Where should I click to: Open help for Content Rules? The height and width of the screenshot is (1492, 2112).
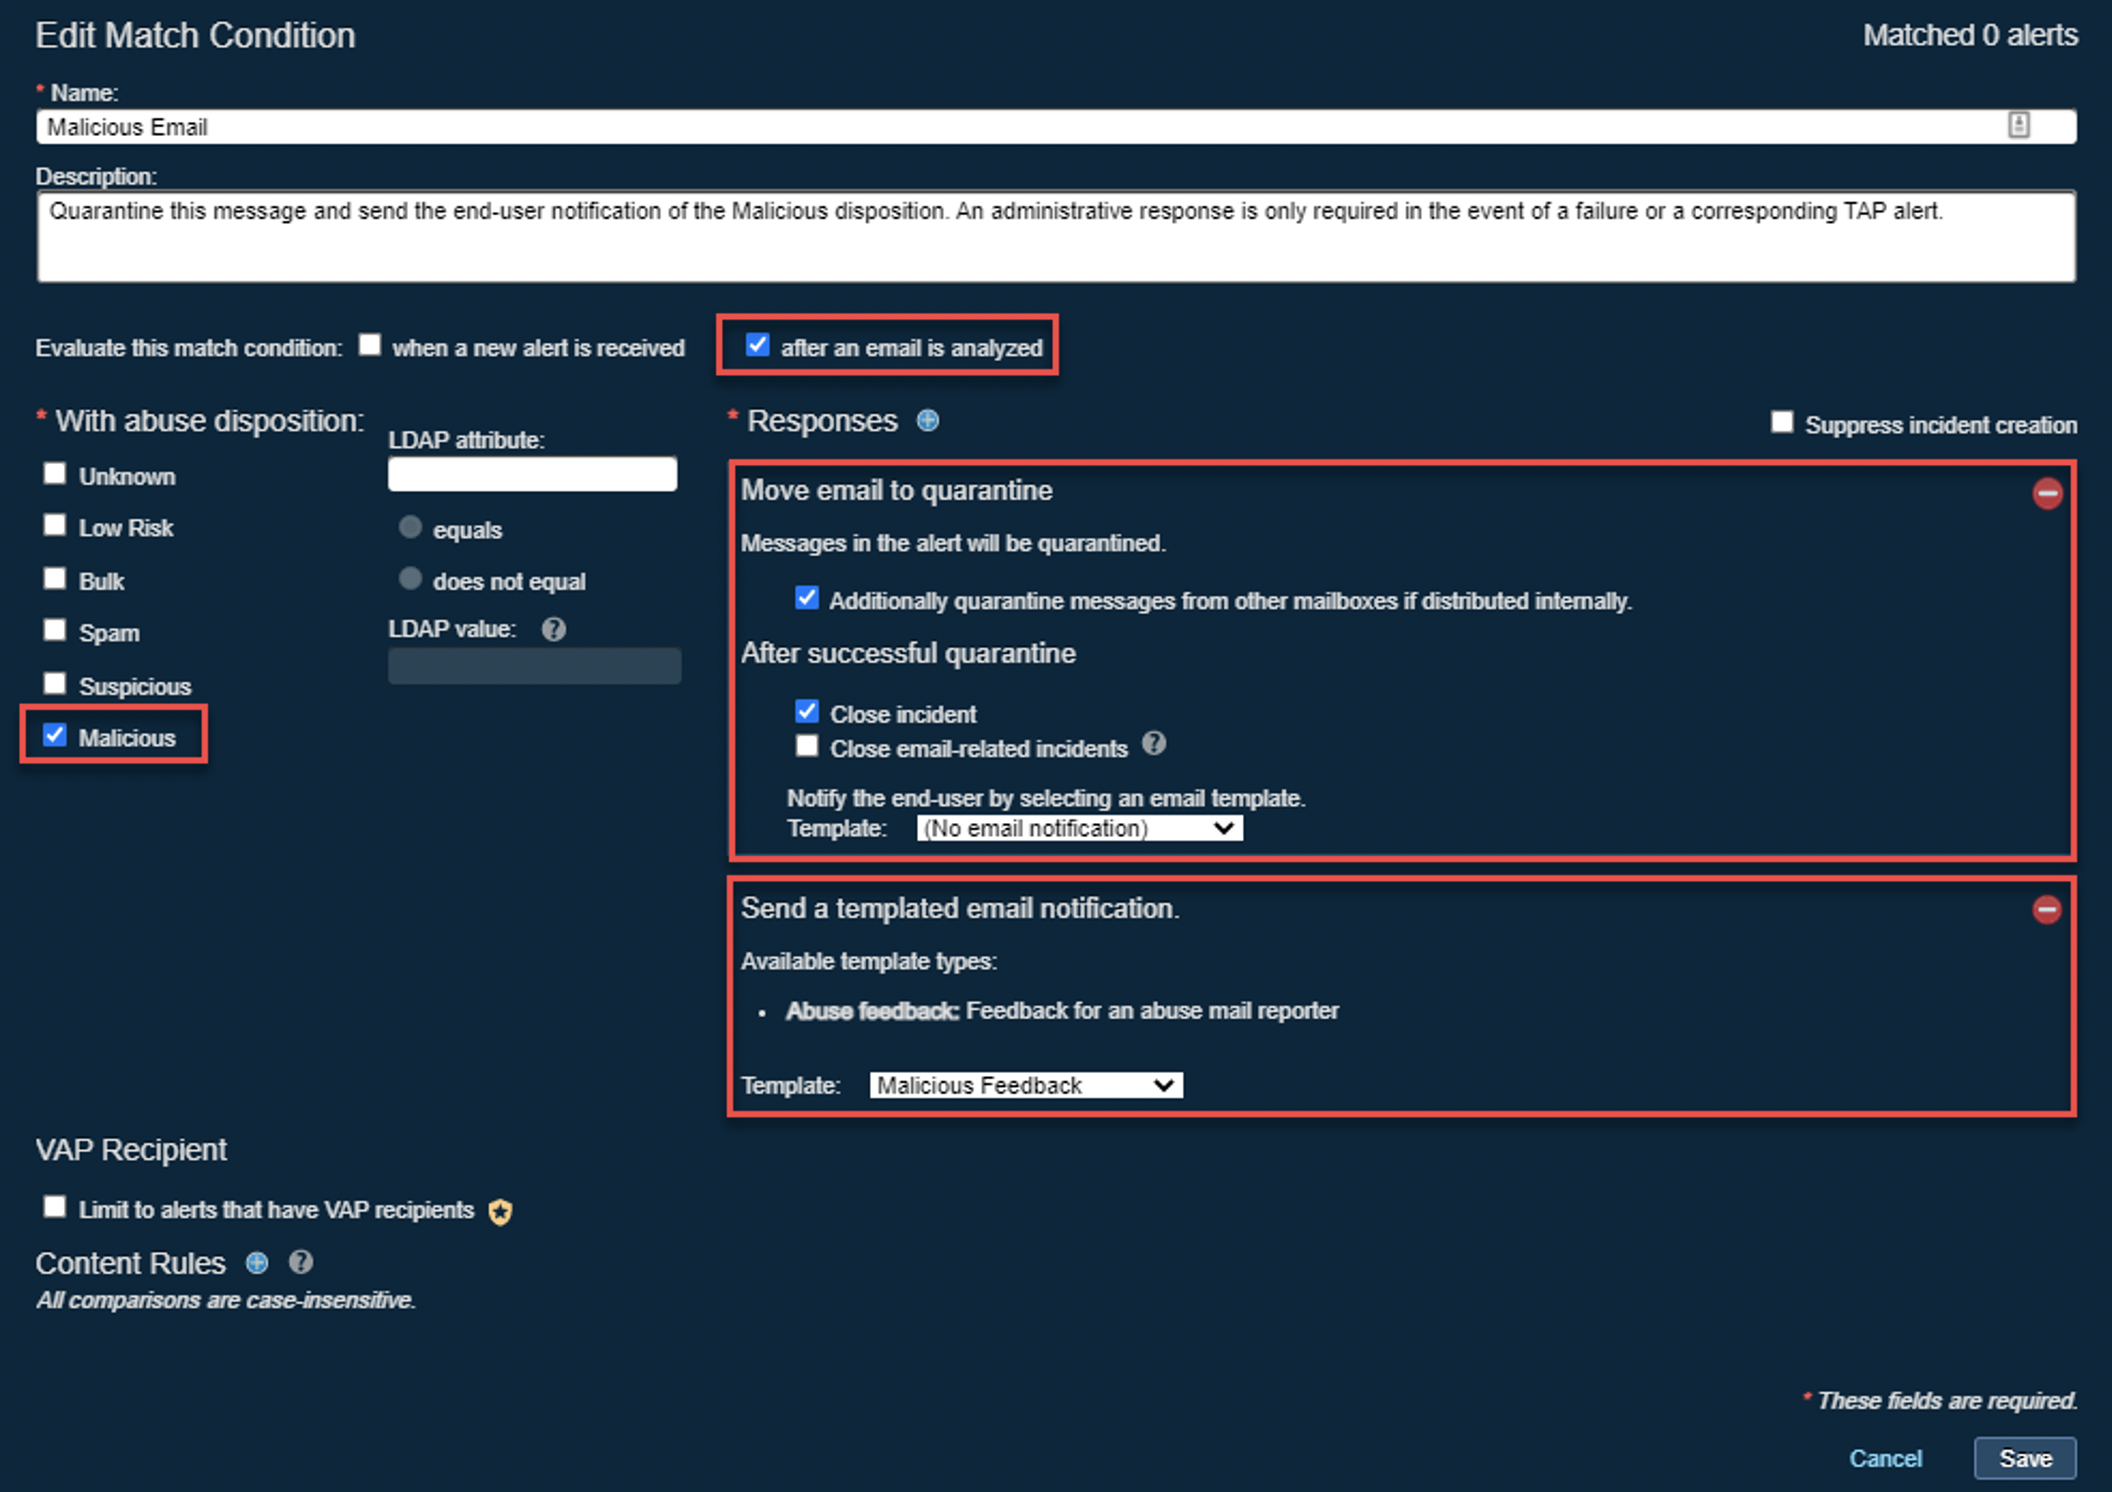tap(301, 1263)
